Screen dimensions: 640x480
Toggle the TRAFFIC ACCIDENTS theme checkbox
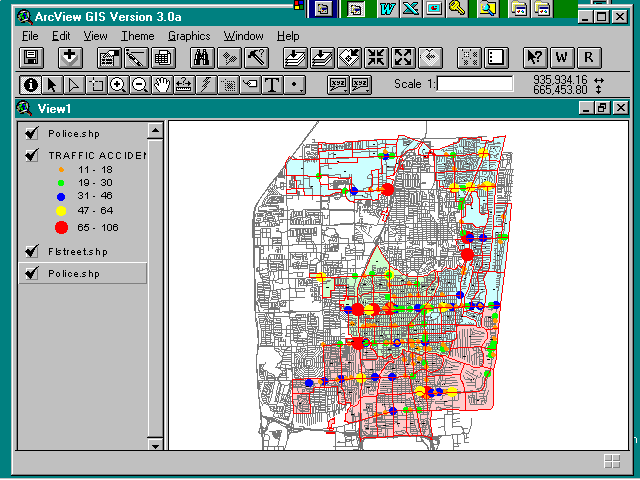click(x=32, y=156)
